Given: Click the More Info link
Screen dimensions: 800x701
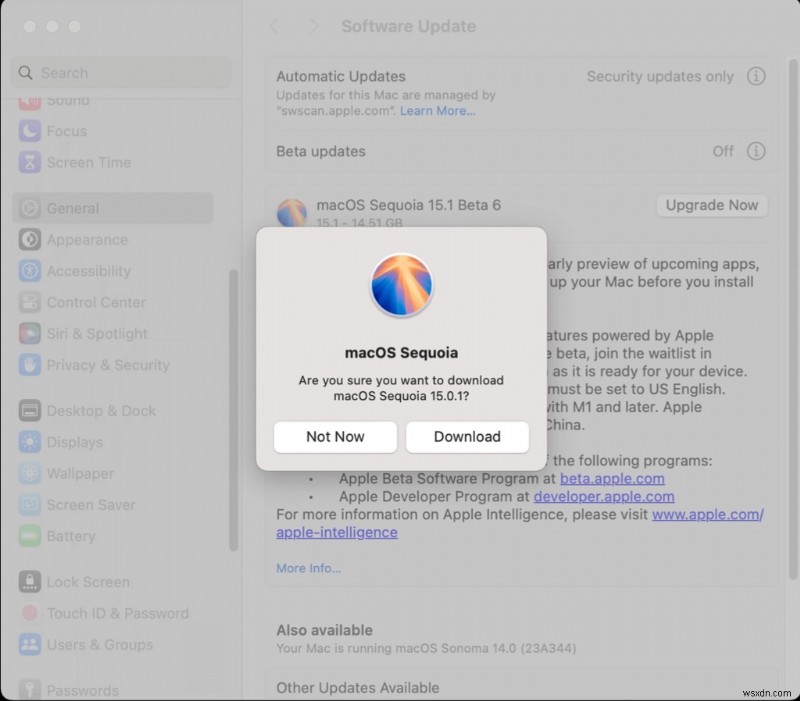Looking at the screenshot, I should (309, 568).
